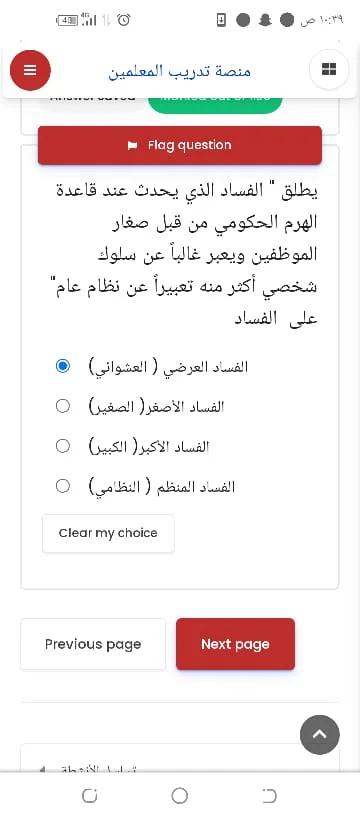Image resolution: width=360 pixels, height=820 pixels.
Task: Tap the download notification icon
Action: [221, 20]
